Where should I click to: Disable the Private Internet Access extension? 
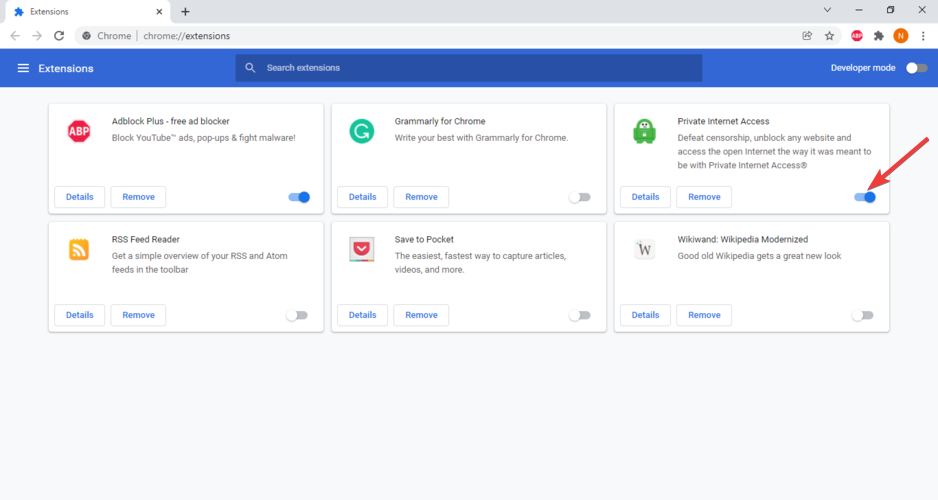point(864,197)
